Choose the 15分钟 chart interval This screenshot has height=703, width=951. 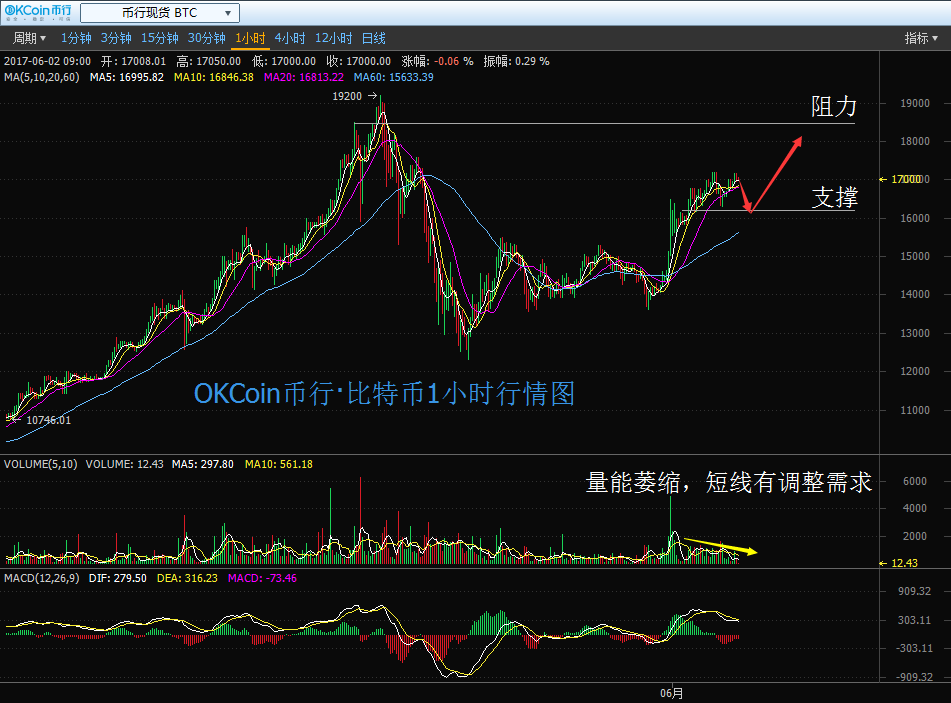point(159,38)
